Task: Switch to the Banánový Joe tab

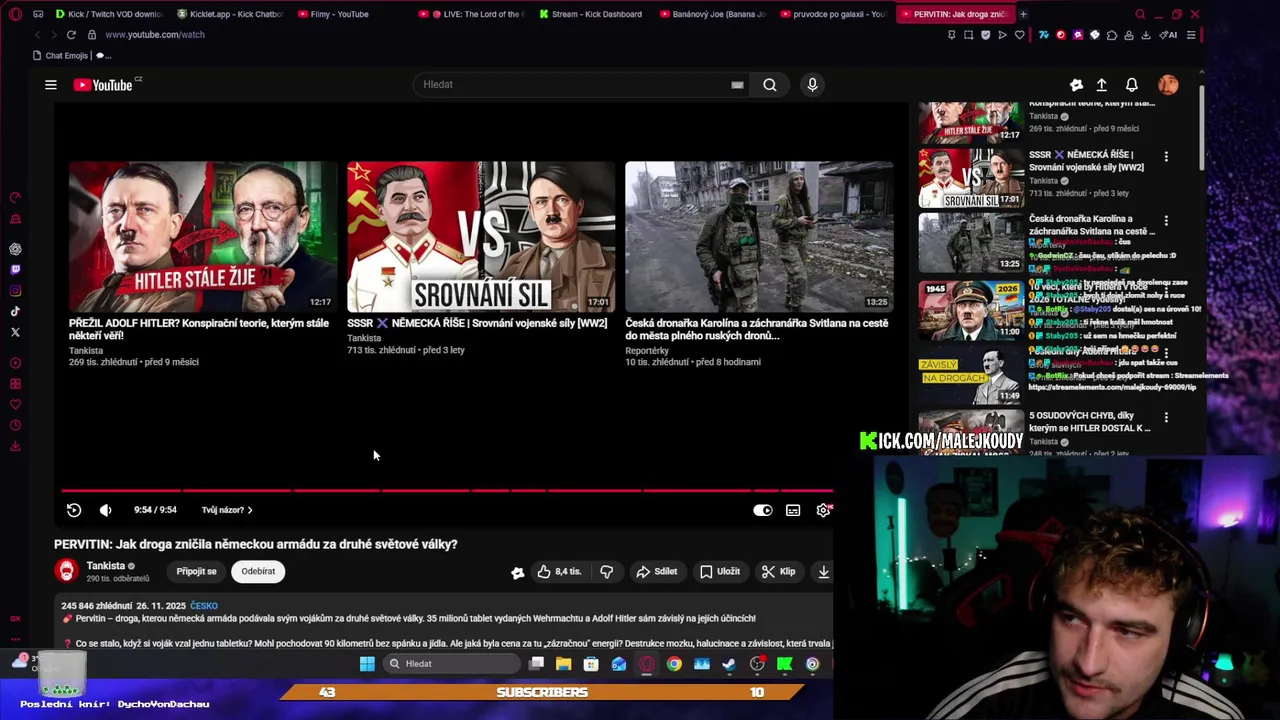Action: (x=712, y=14)
